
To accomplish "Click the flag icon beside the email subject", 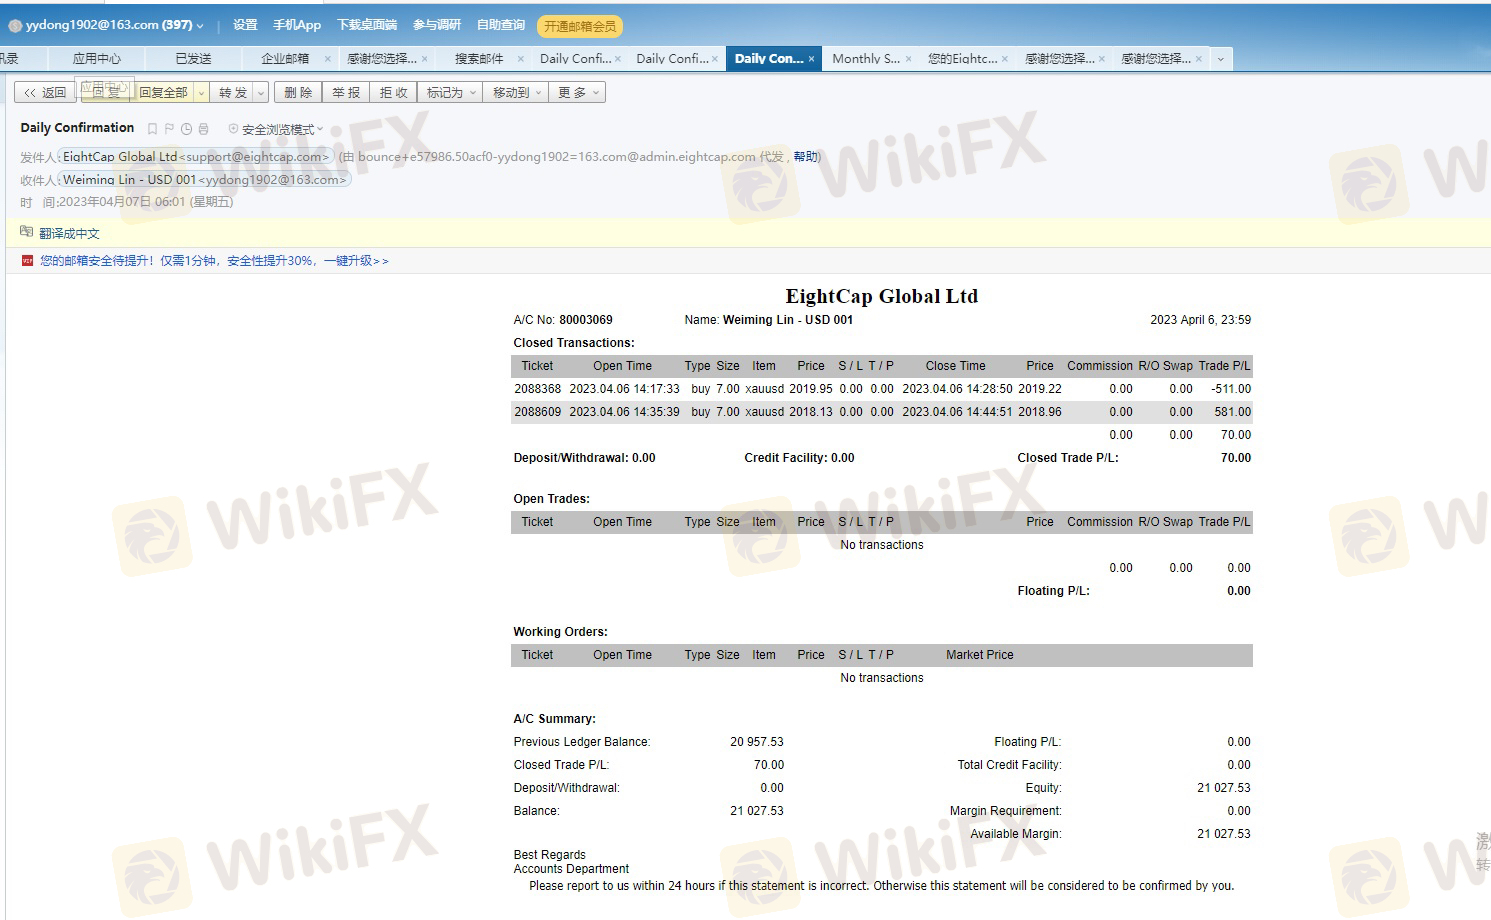I will [169, 129].
